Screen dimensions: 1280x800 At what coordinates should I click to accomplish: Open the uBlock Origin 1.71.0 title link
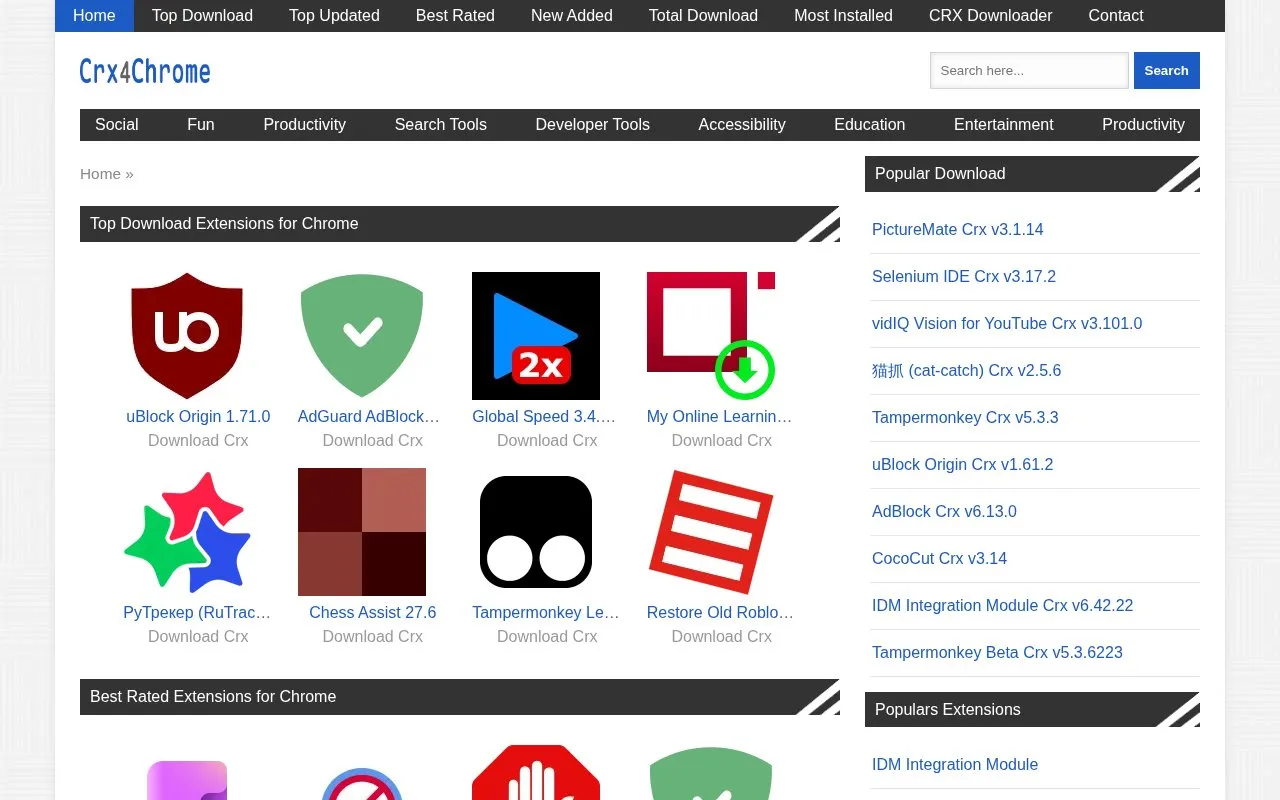[x=198, y=417]
